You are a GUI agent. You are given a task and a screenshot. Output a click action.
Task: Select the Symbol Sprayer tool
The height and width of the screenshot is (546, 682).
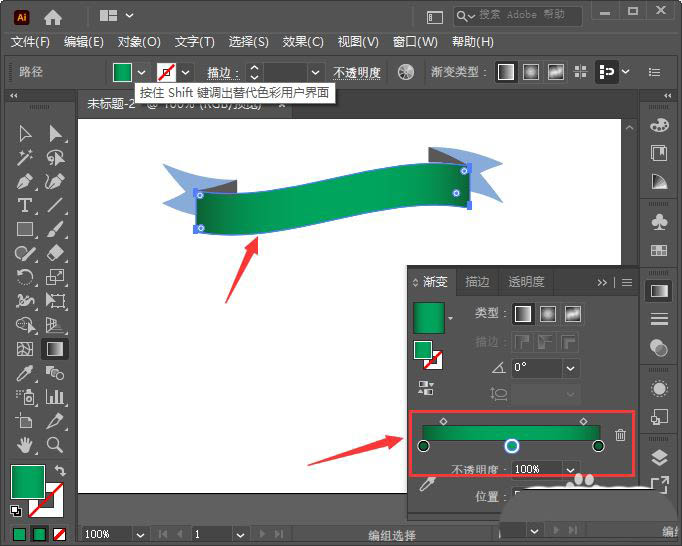(x=25, y=397)
